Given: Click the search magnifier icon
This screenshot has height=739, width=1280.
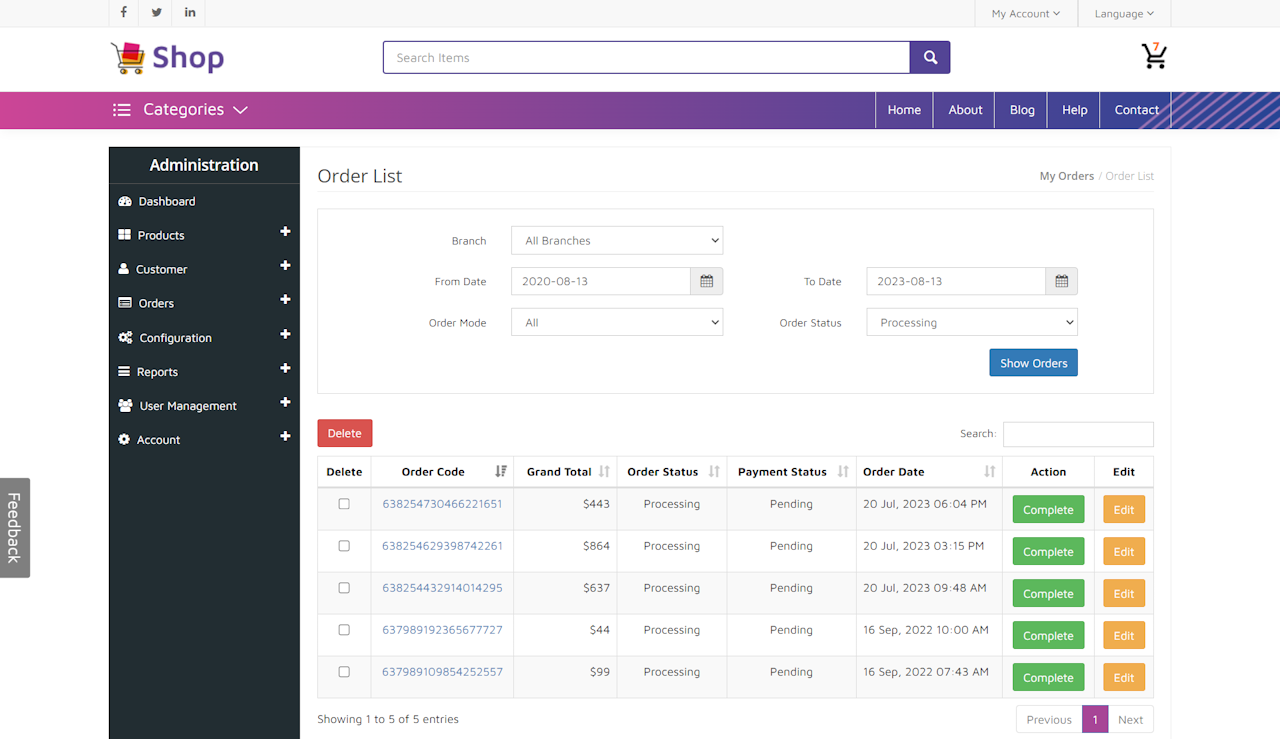Looking at the screenshot, I should 929,57.
